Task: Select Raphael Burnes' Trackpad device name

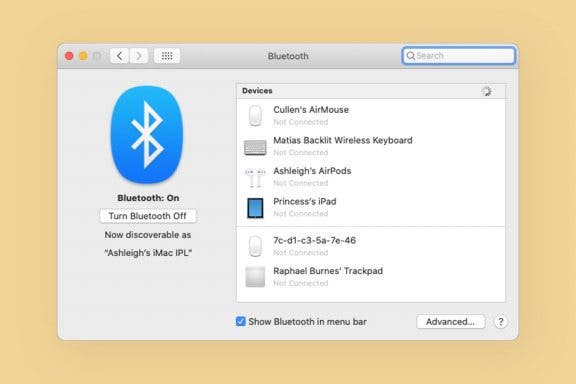Action: tap(328, 271)
